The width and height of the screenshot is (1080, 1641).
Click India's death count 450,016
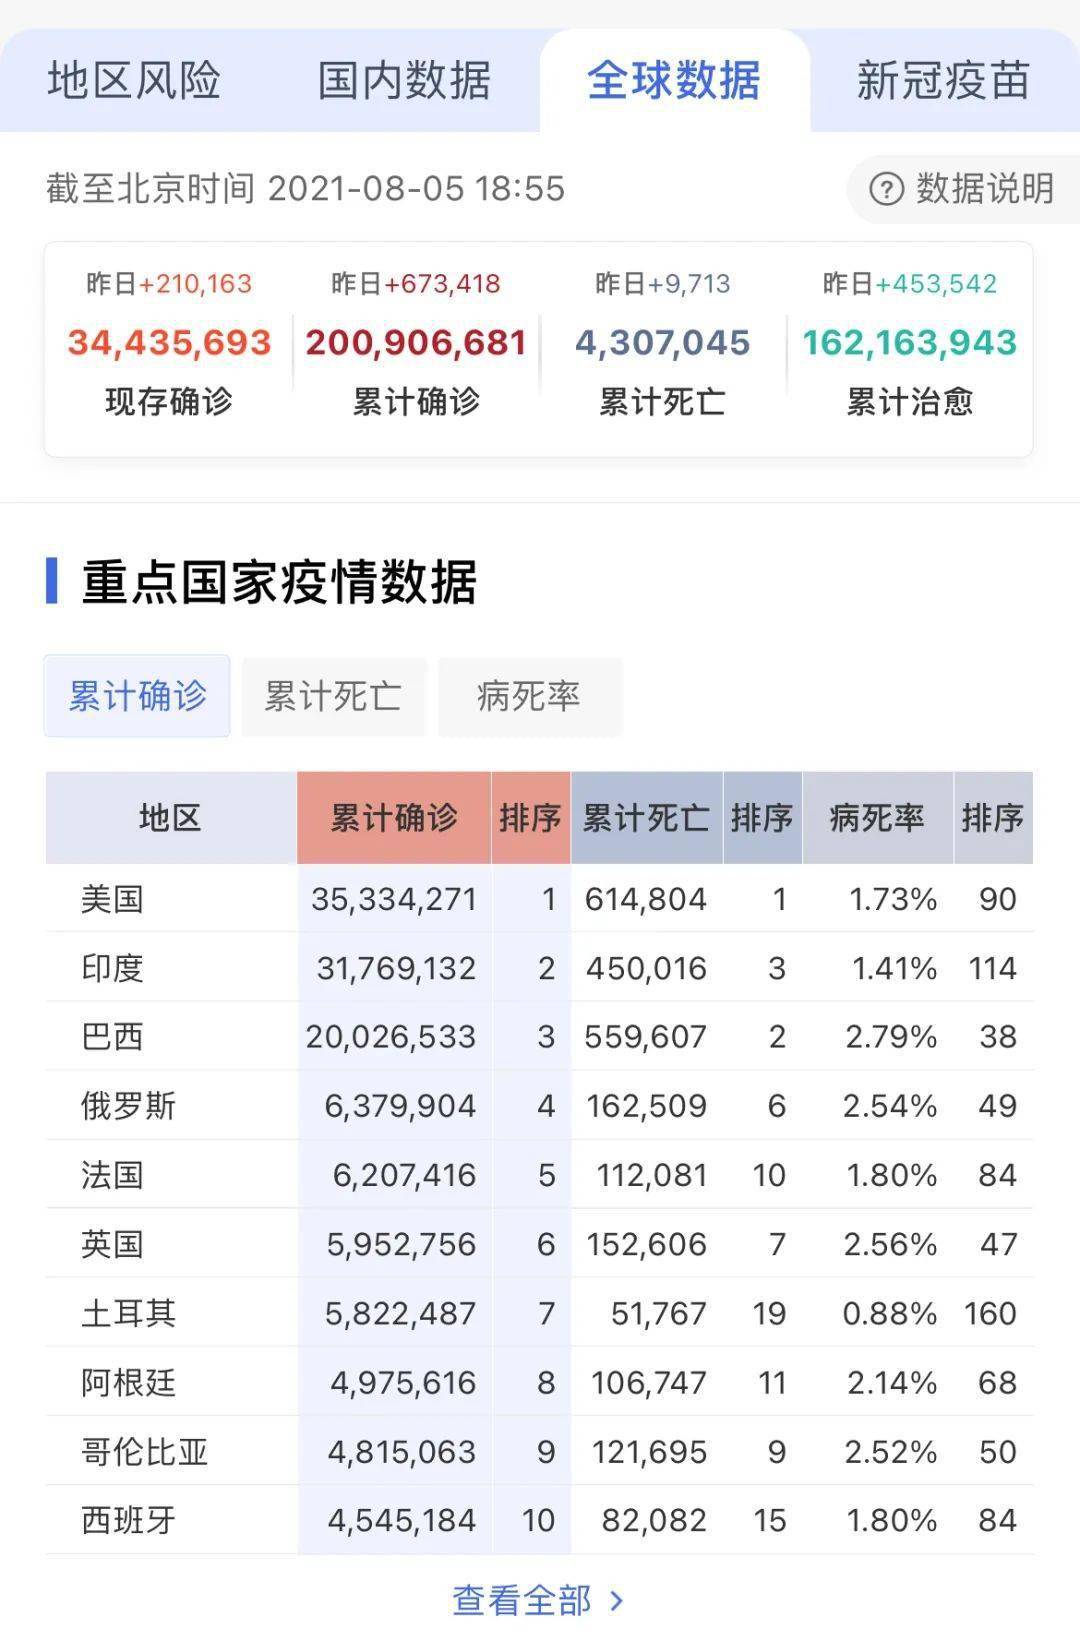[x=646, y=968]
